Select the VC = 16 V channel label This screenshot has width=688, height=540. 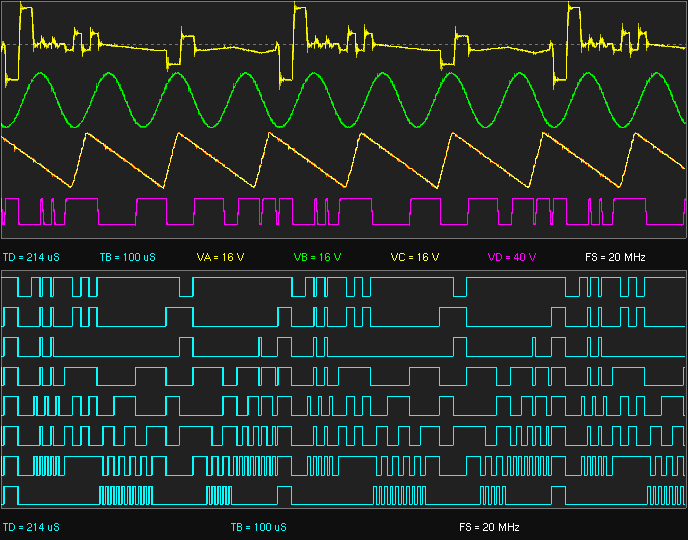pos(414,257)
